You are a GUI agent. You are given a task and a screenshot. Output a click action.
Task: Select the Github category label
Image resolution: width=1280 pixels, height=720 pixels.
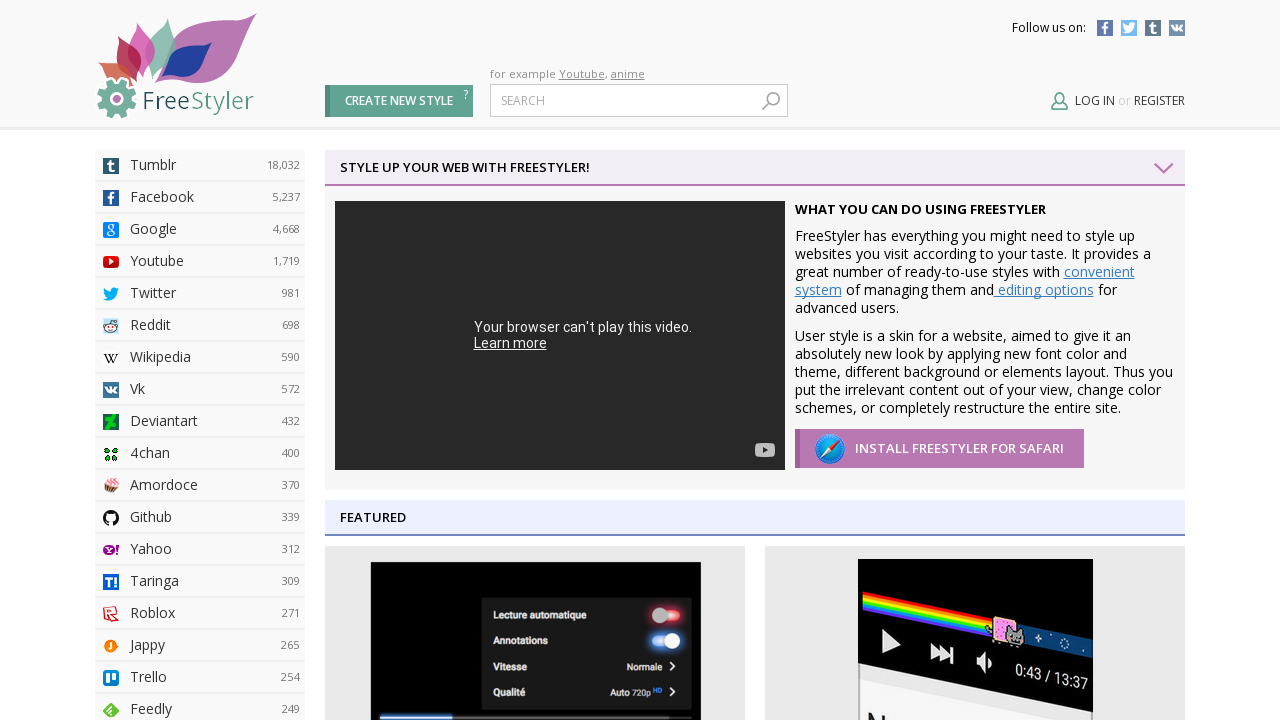pos(151,517)
